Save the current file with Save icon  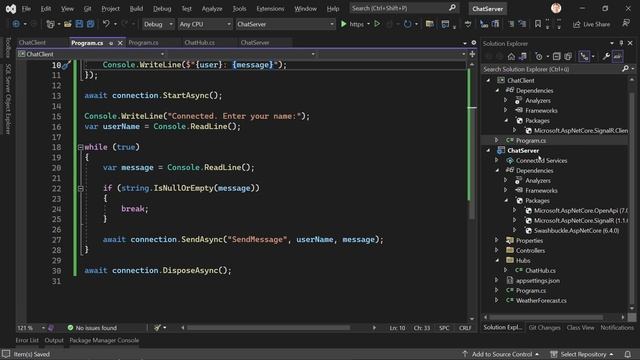pyautogui.click(x=79, y=24)
